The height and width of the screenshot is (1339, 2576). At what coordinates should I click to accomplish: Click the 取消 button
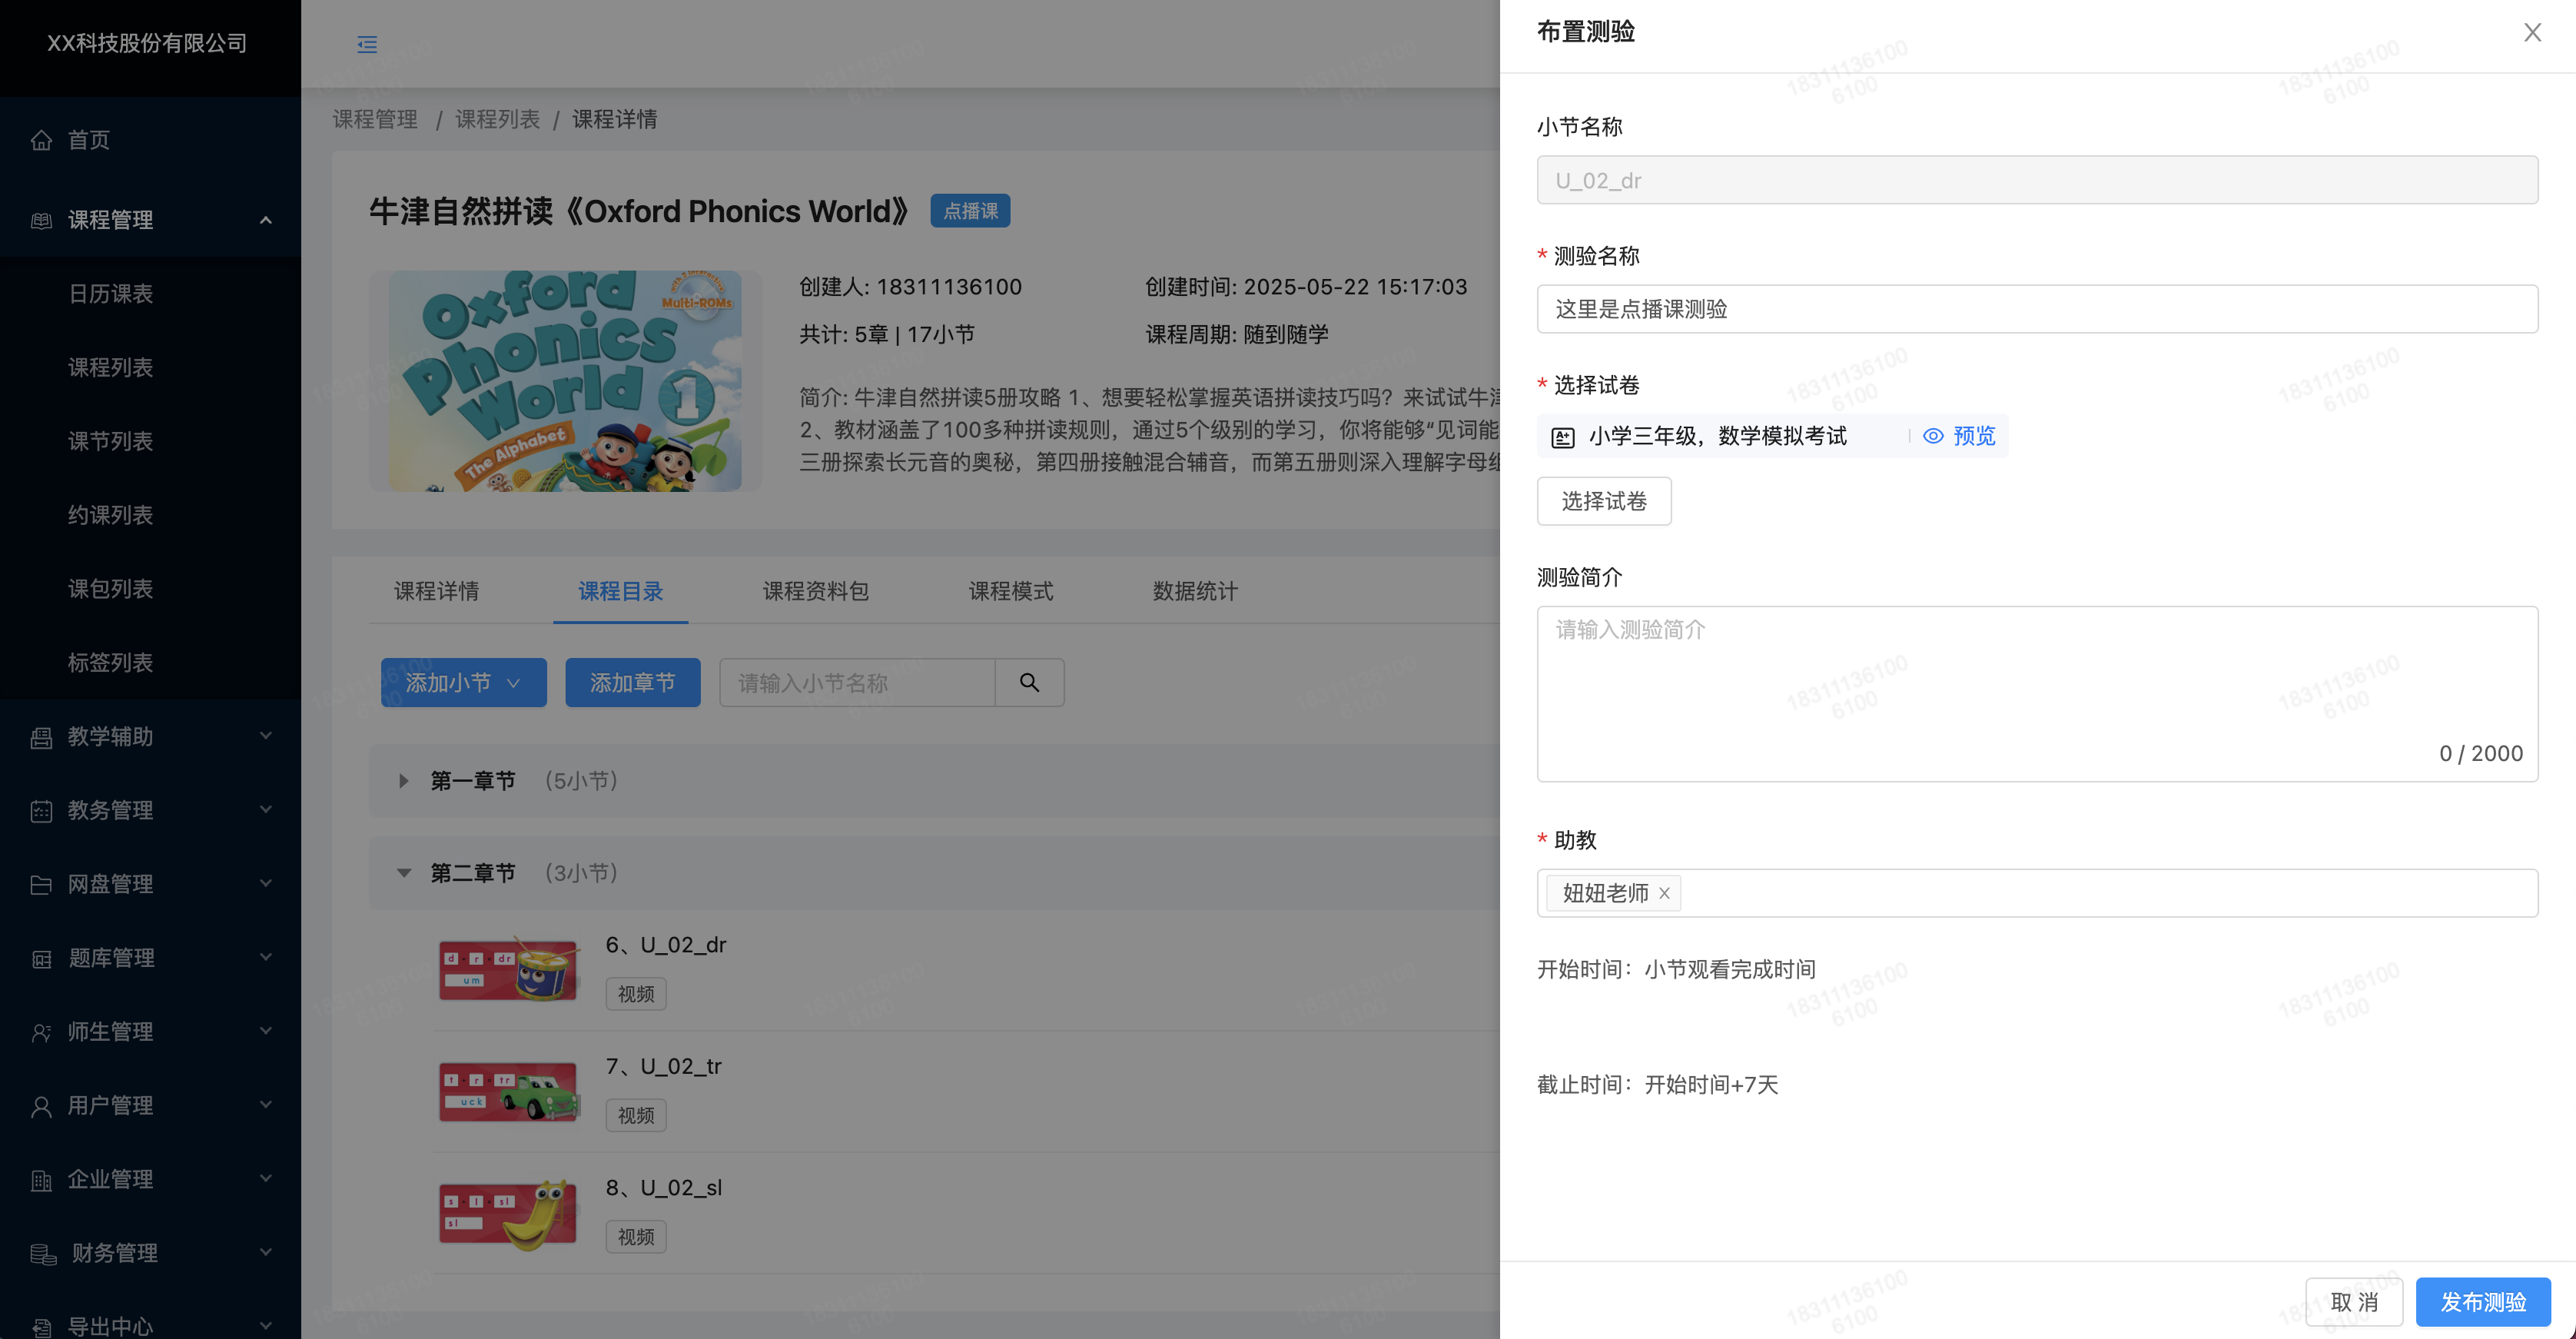(2353, 1302)
